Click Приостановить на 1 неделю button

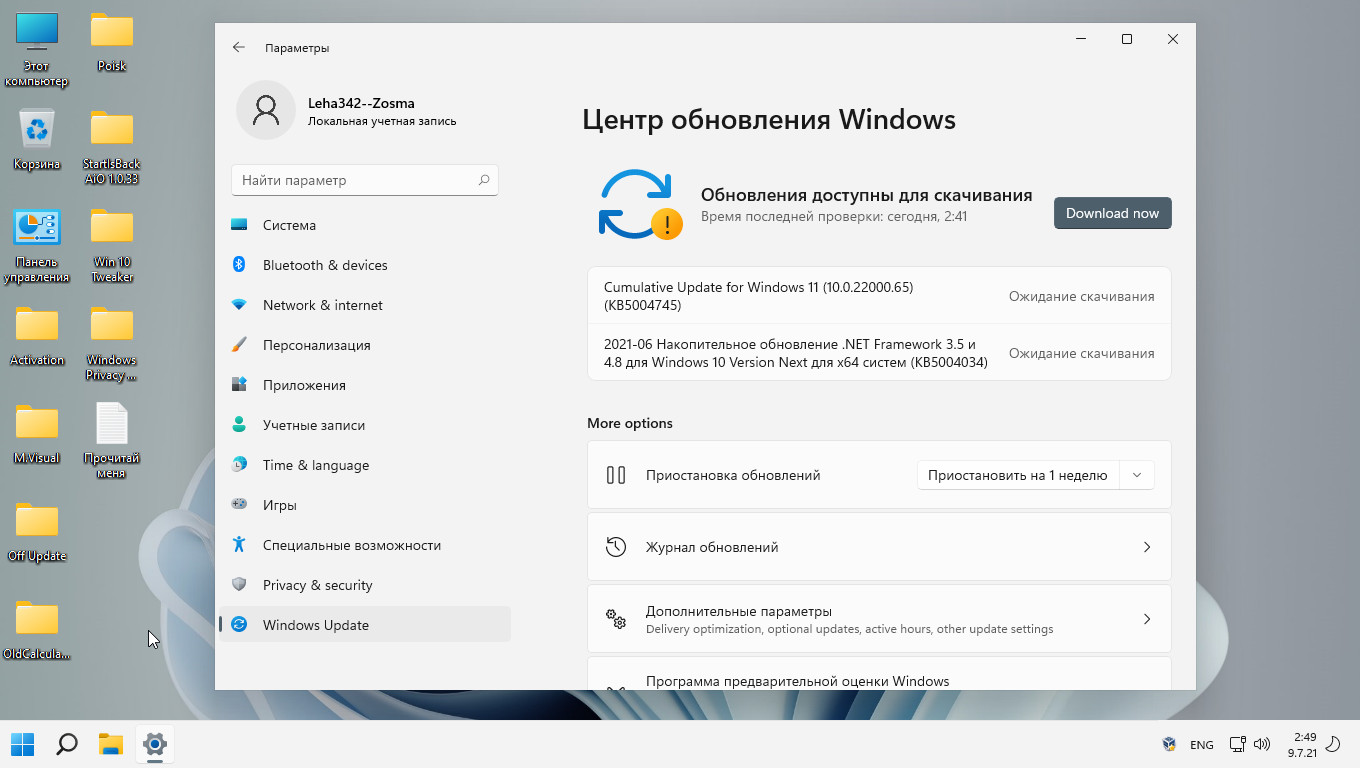[1018, 475]
